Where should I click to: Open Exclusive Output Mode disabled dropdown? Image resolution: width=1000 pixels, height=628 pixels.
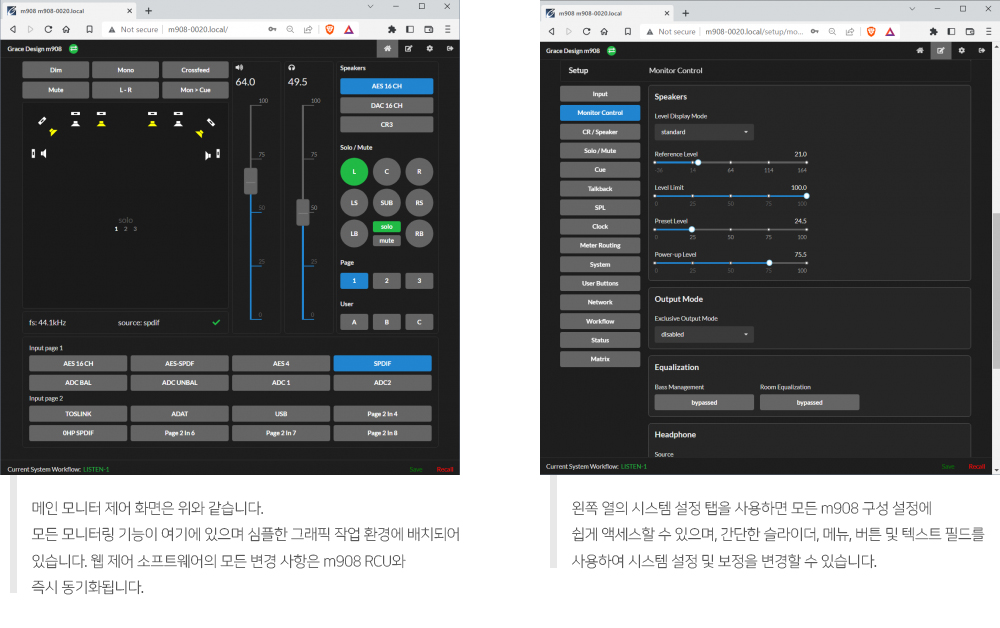pos(704,334)
